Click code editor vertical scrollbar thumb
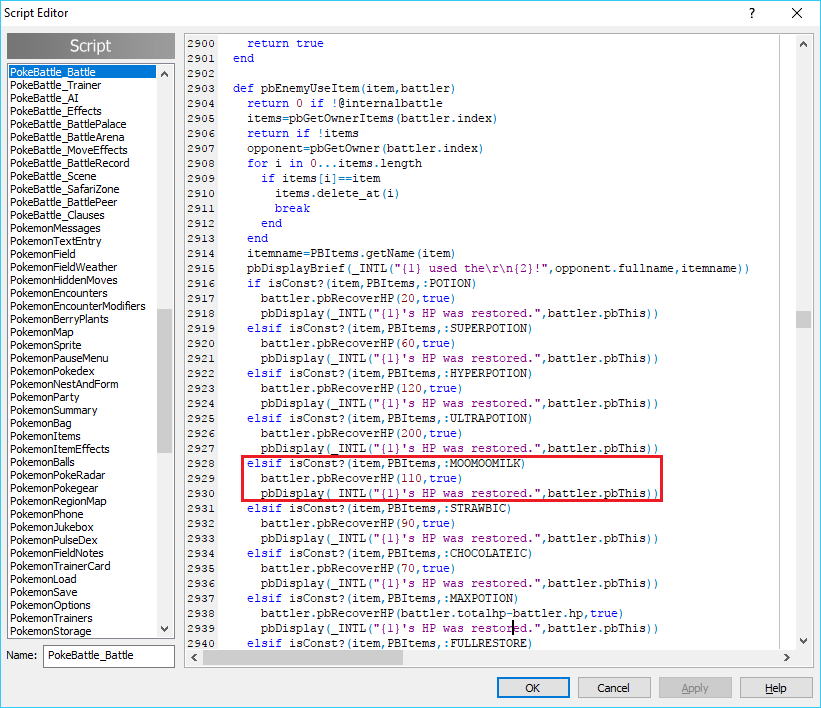 803,319
